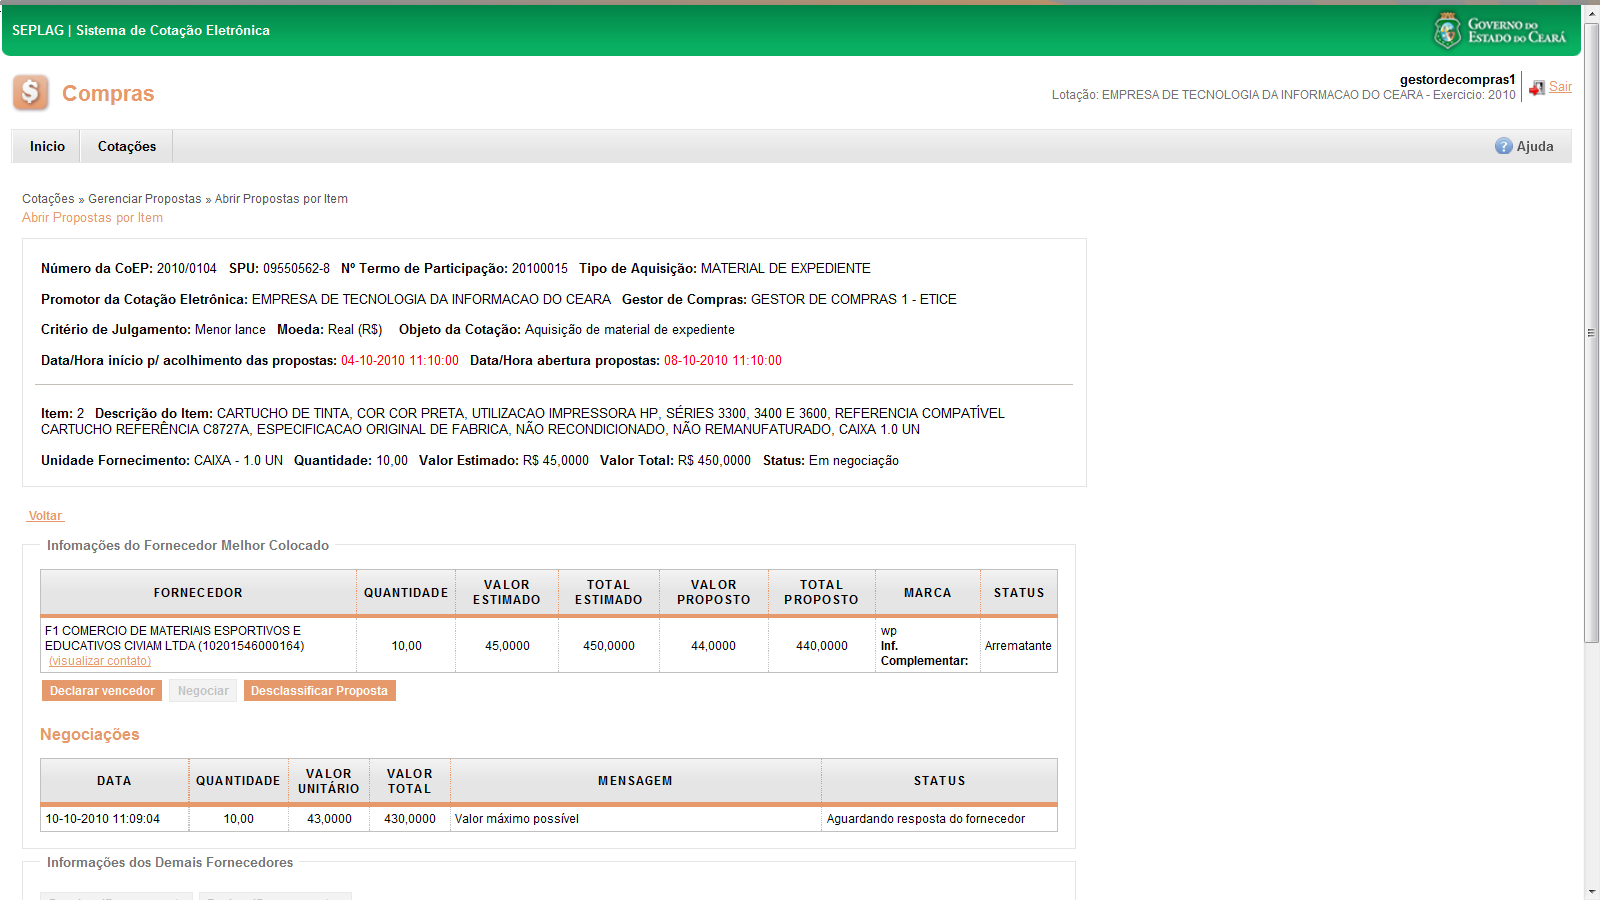This screenshot has width=1600, height=900.
Task: Select the 08-10-2010 11:10:00 abertura date
Action: pyautogui.click(x=723, y=361)
